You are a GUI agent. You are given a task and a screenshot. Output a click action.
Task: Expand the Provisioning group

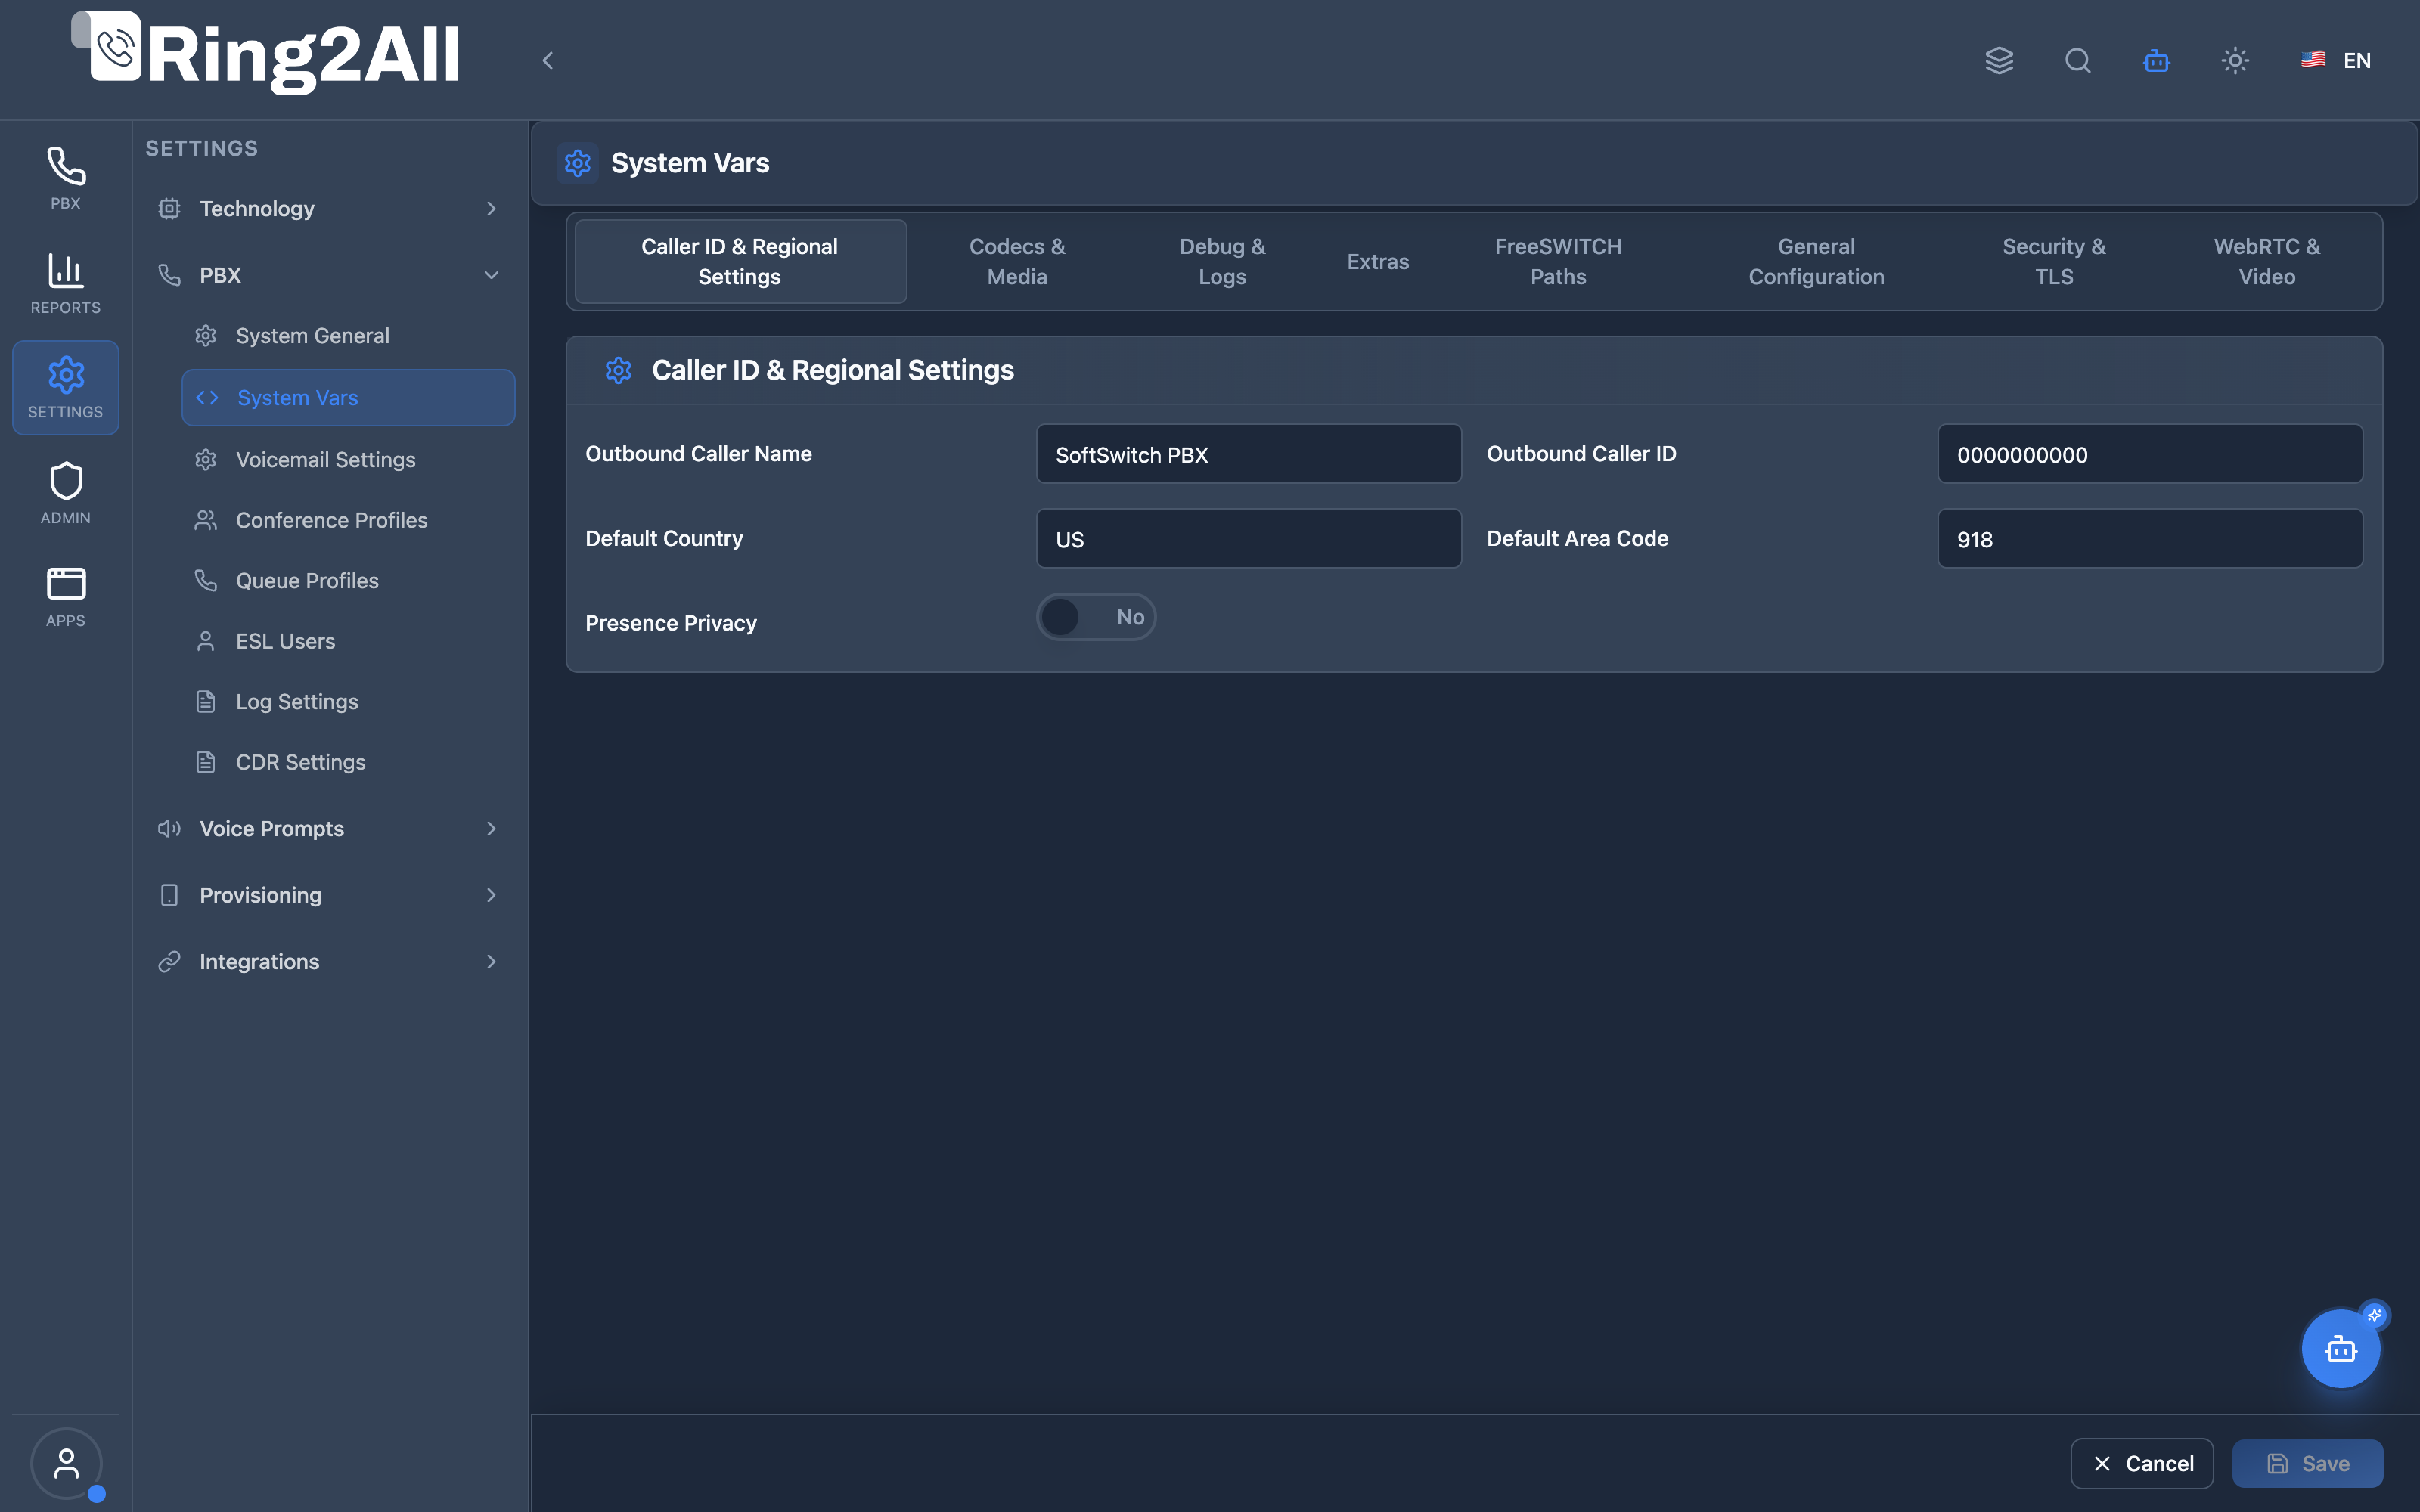329,895
